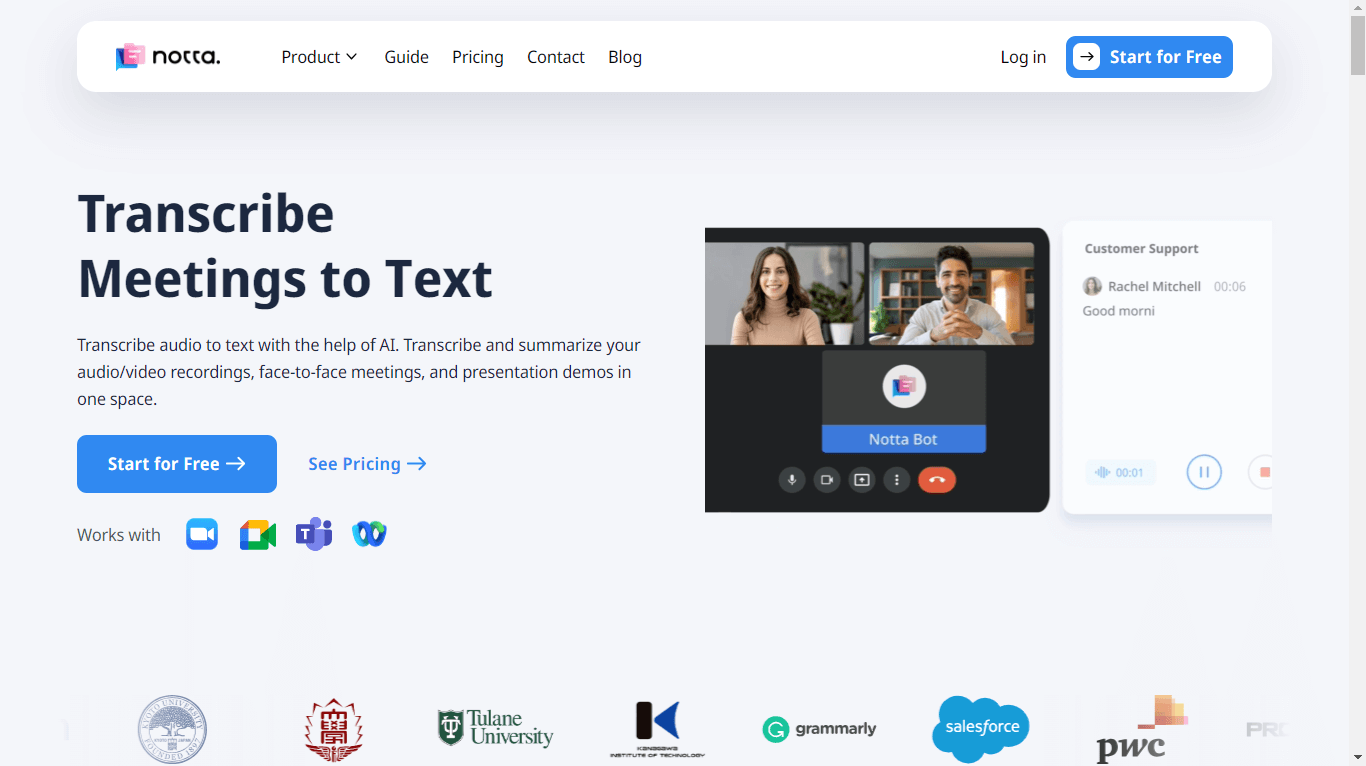Click the red crest university logo
The width and height of the screenshot is (1366, 766).
click(334, 731)
